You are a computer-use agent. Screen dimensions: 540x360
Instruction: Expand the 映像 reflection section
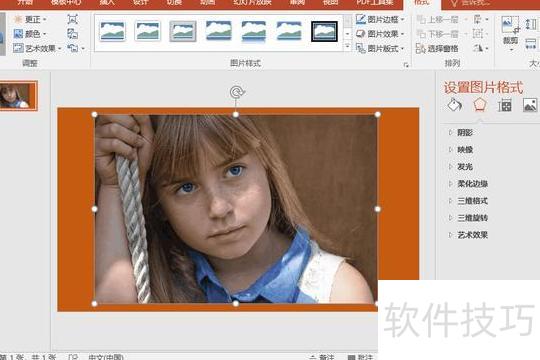point(460,150)
